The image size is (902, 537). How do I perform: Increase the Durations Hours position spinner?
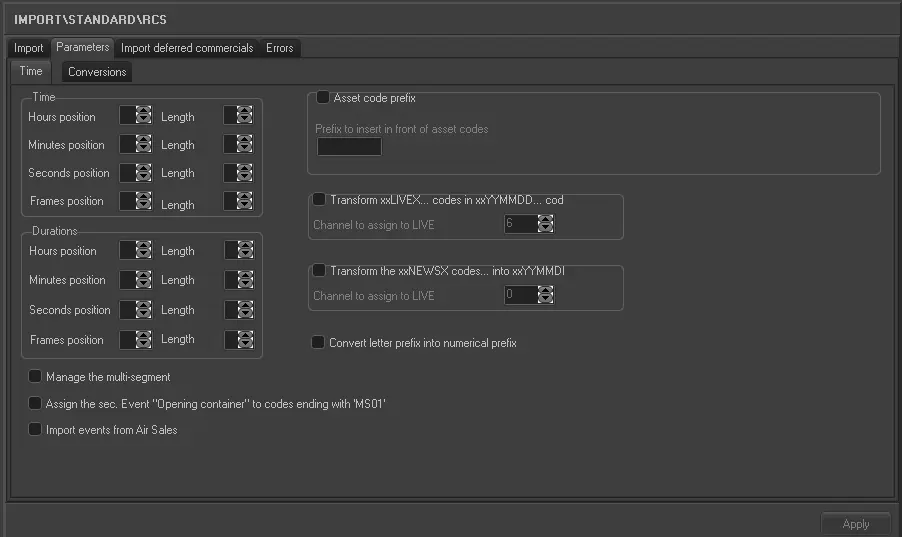[143, 245]
